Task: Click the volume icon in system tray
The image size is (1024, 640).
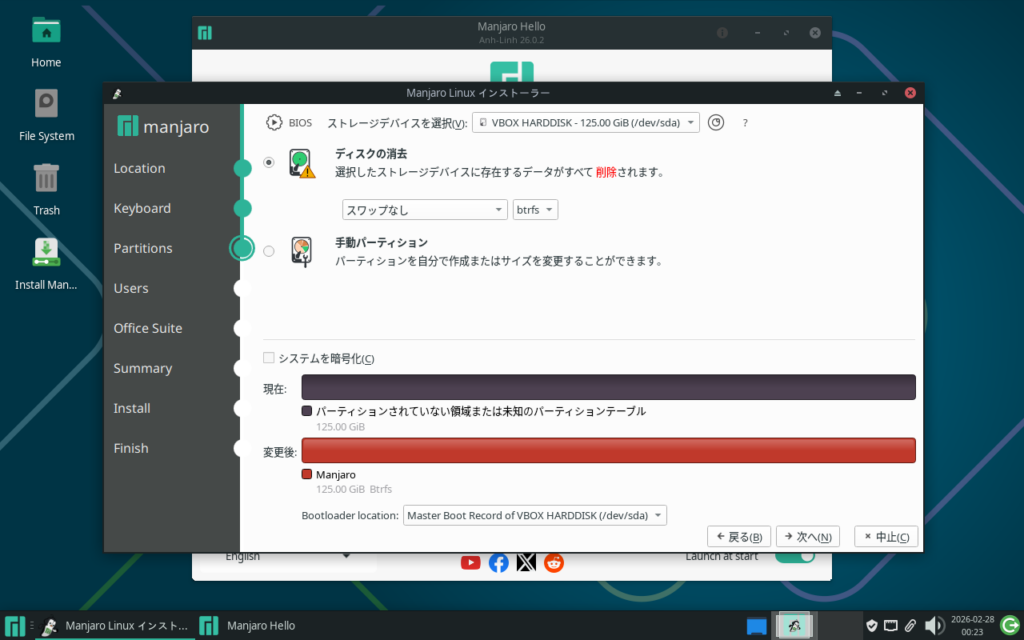Action: [x=934, y=626]
